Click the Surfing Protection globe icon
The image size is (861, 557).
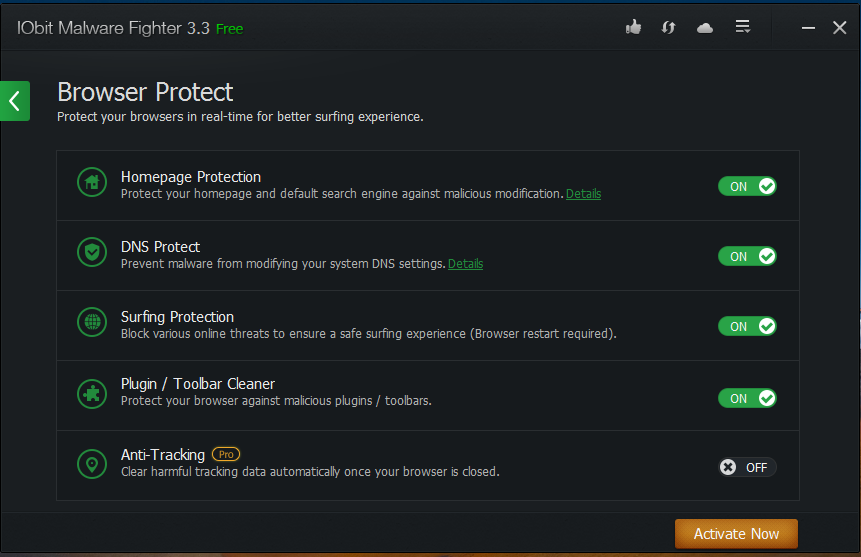92,322
